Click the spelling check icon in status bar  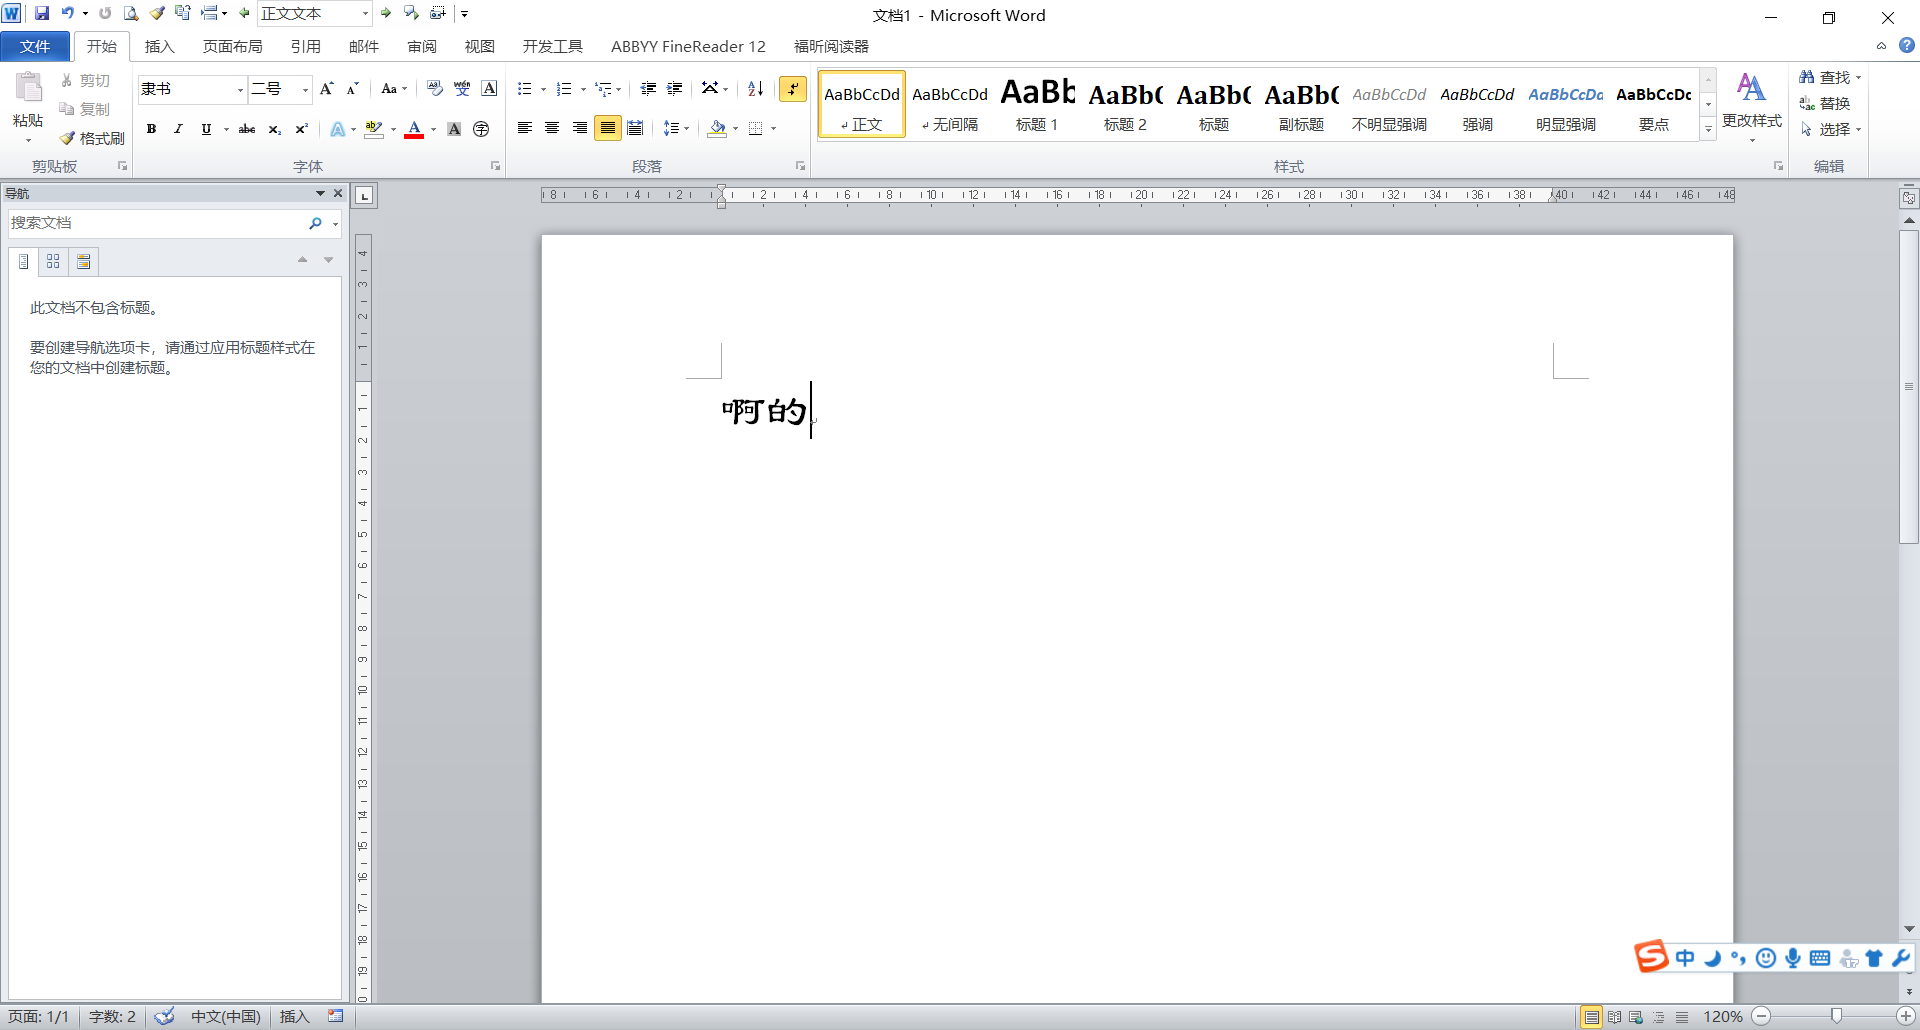click(x=165, y=1016)
